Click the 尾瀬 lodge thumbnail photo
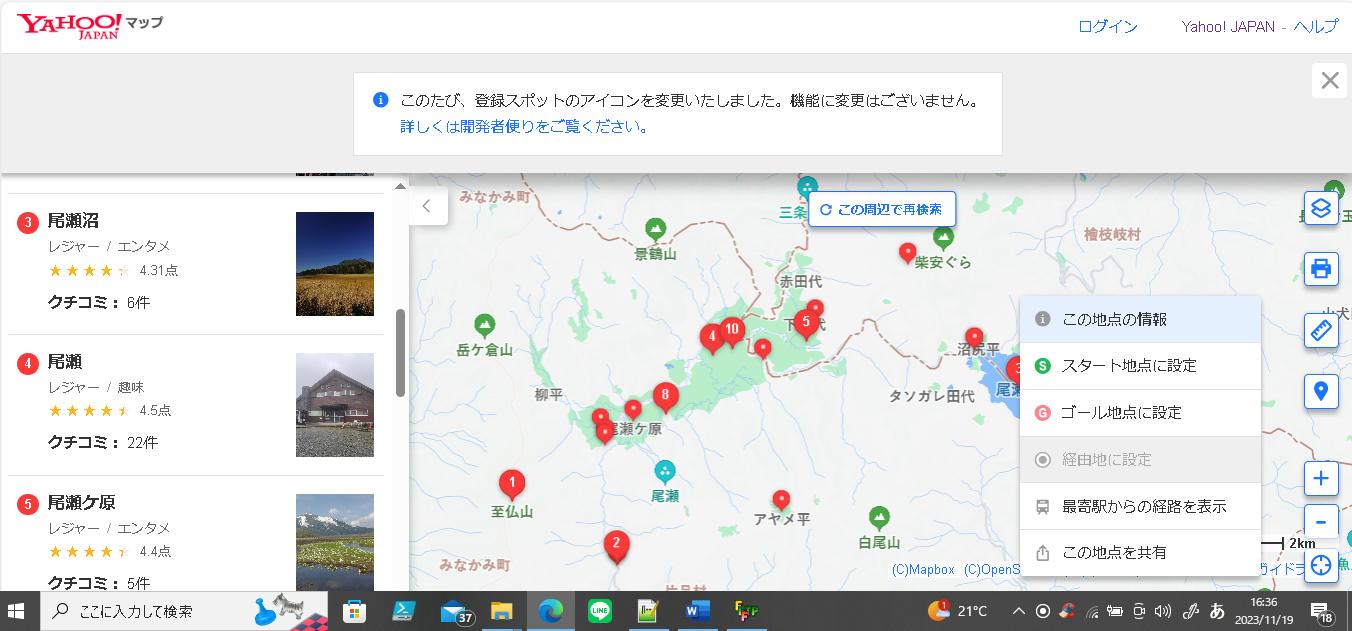 click(x=335, y=405)
